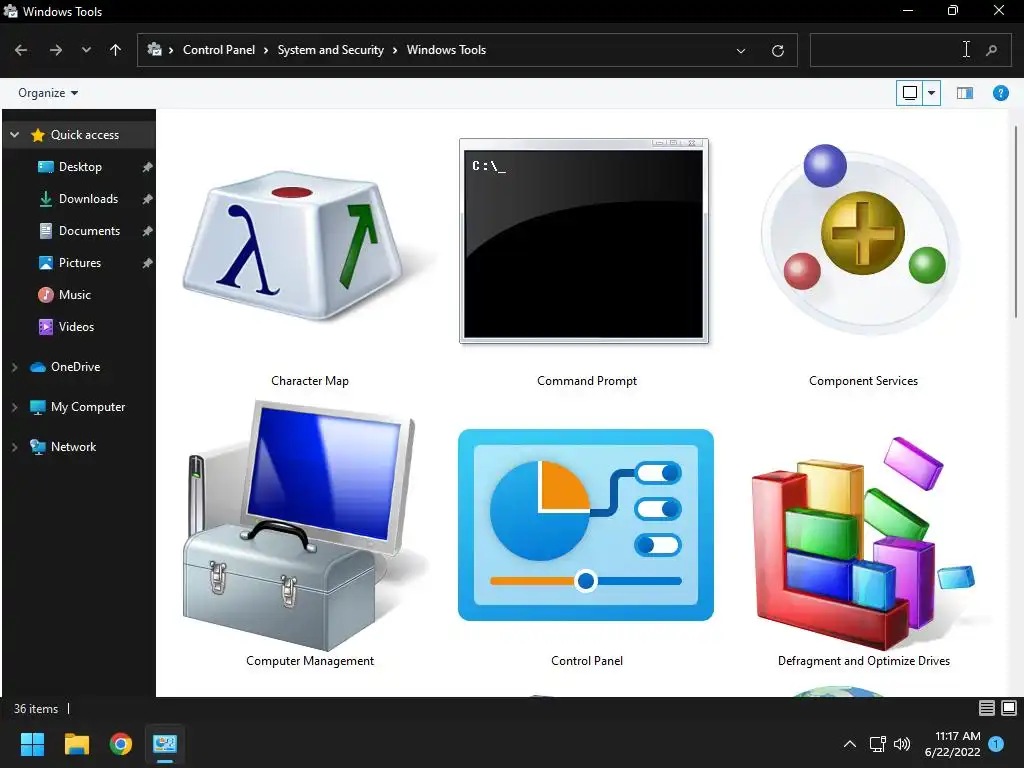This screenshot has width=1024, height=768.
Task: Click the Windows Tools breadcrumb
Action: (446, 50)
